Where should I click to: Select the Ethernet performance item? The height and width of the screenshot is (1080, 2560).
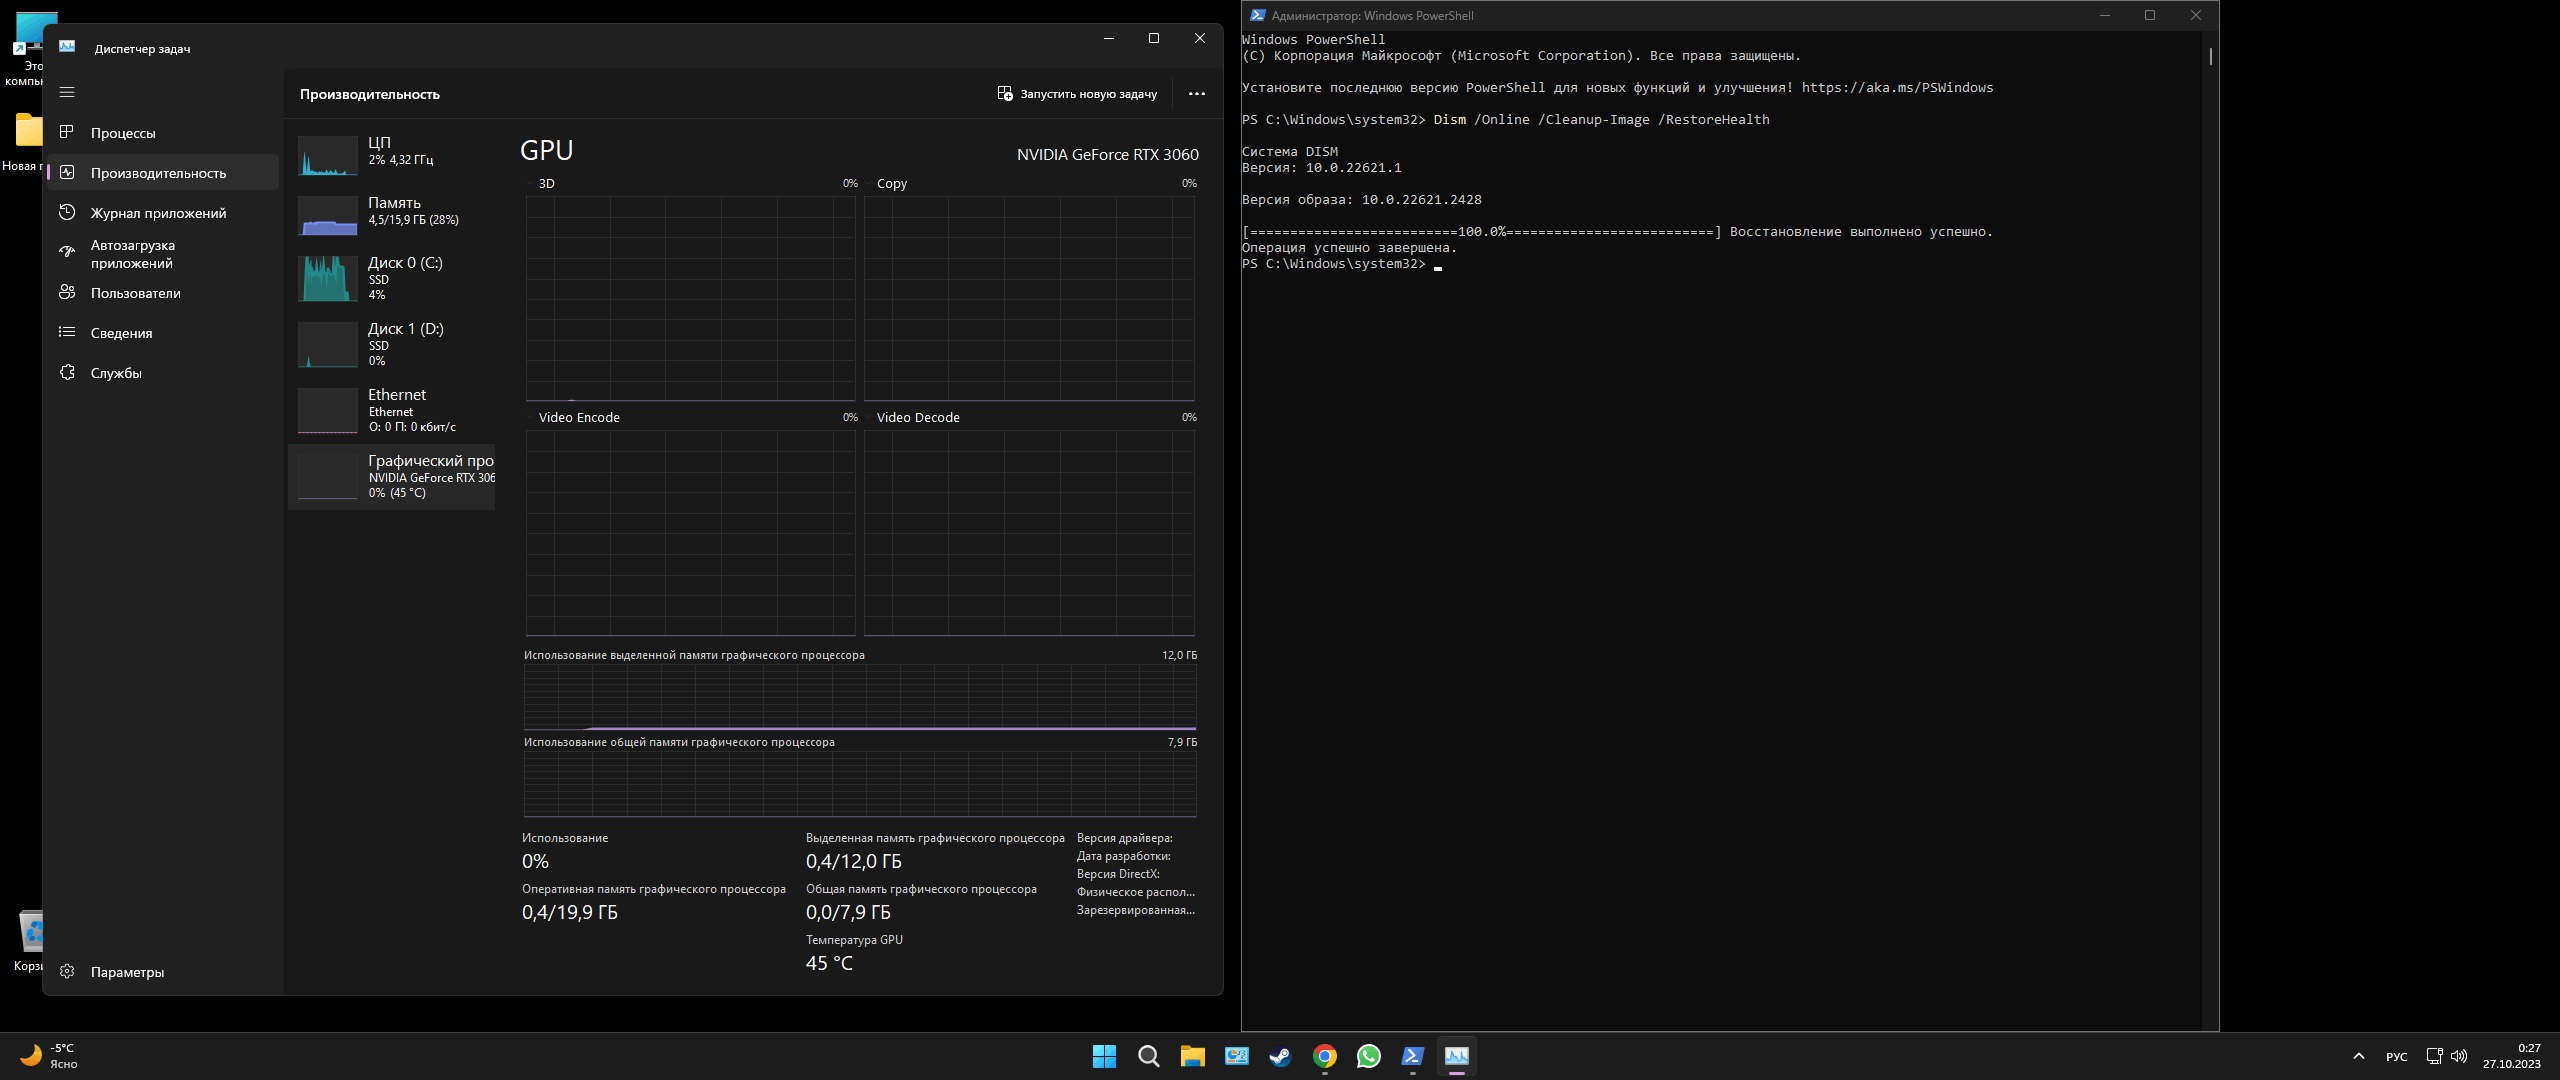click(391, 410)
